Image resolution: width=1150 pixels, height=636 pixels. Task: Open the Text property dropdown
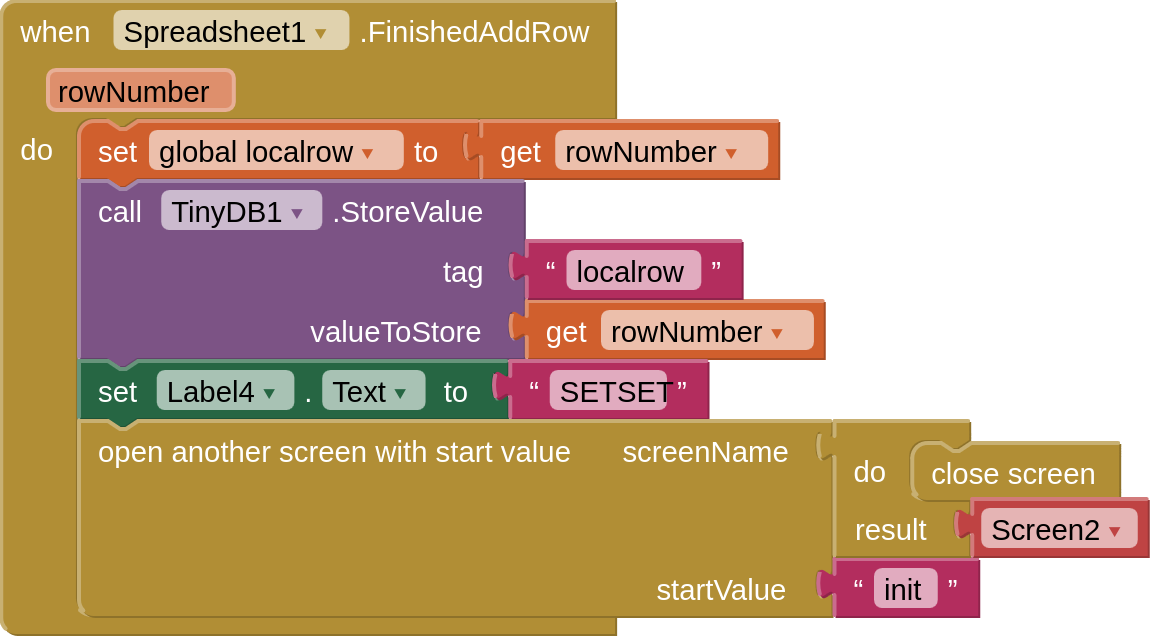pyautogui.click(x=400, y=393)
